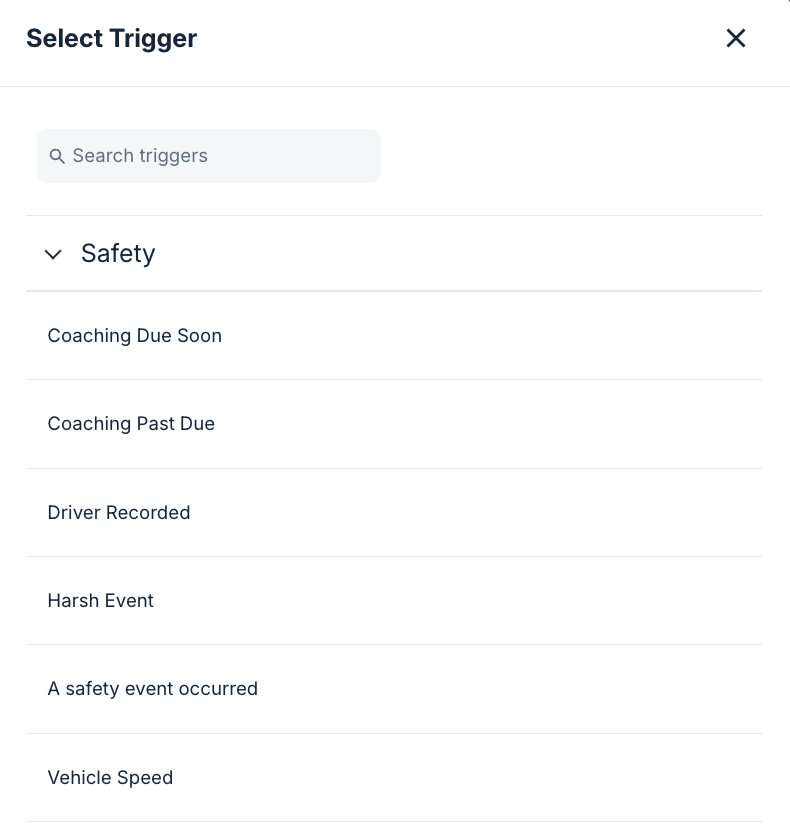
Task: Pick the Driver Recorded trigger
Action: pos(119,513)
